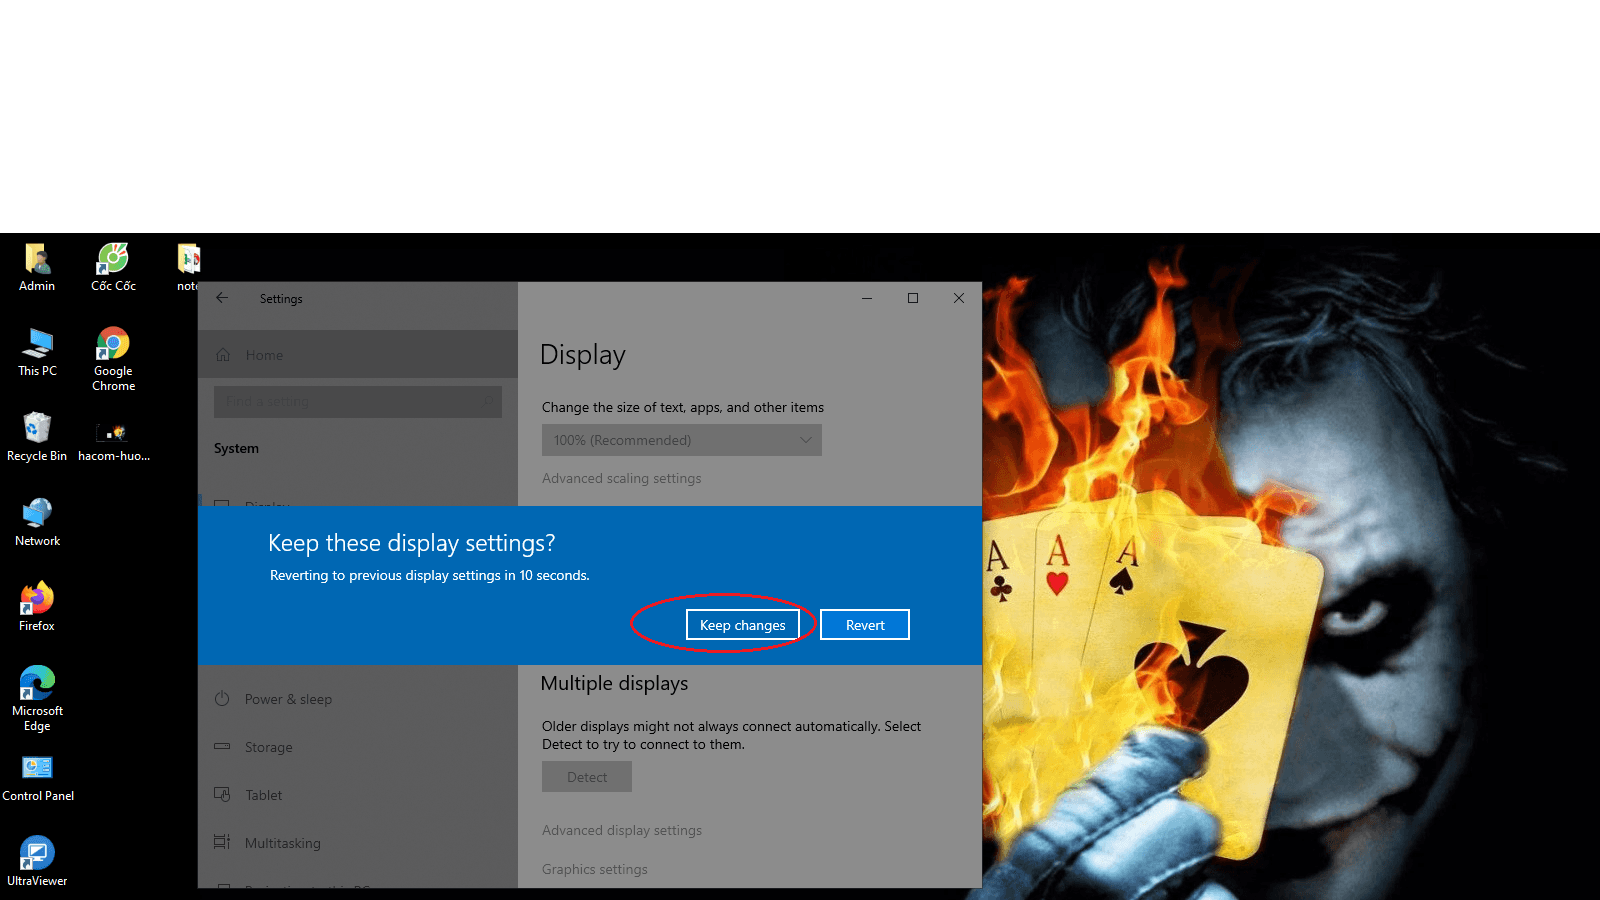Go to Home in Settings sidebar
This screenshot has width=1600, height=900.
coord(264,355)
